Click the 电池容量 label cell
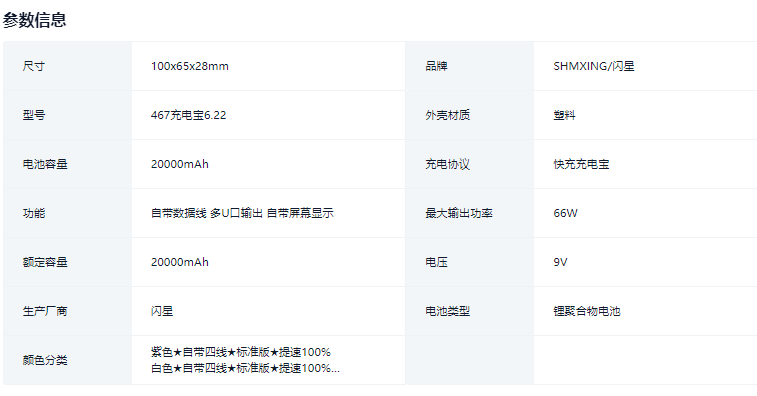The height and width of the screenshot is (396, 757). click(x=67, y=164)
